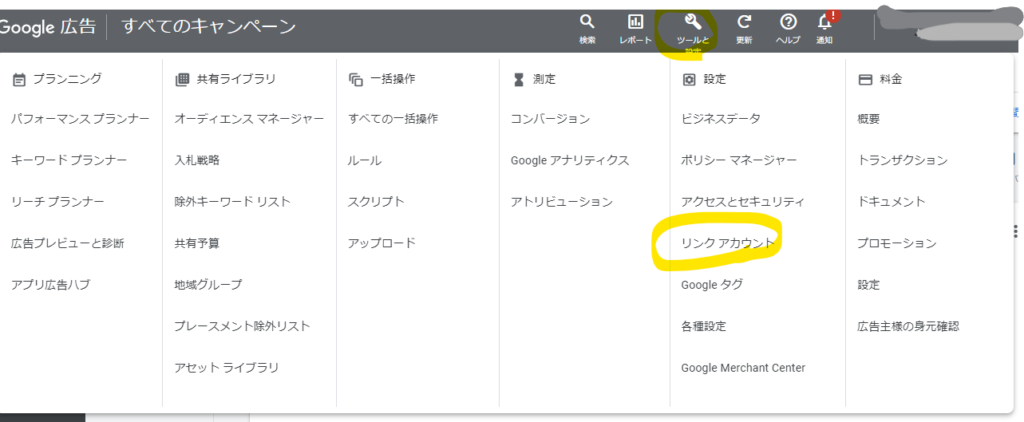Open コンバージョン under measurement
The width and height of the screenshot is (1024, 422).
click(550, 119)
